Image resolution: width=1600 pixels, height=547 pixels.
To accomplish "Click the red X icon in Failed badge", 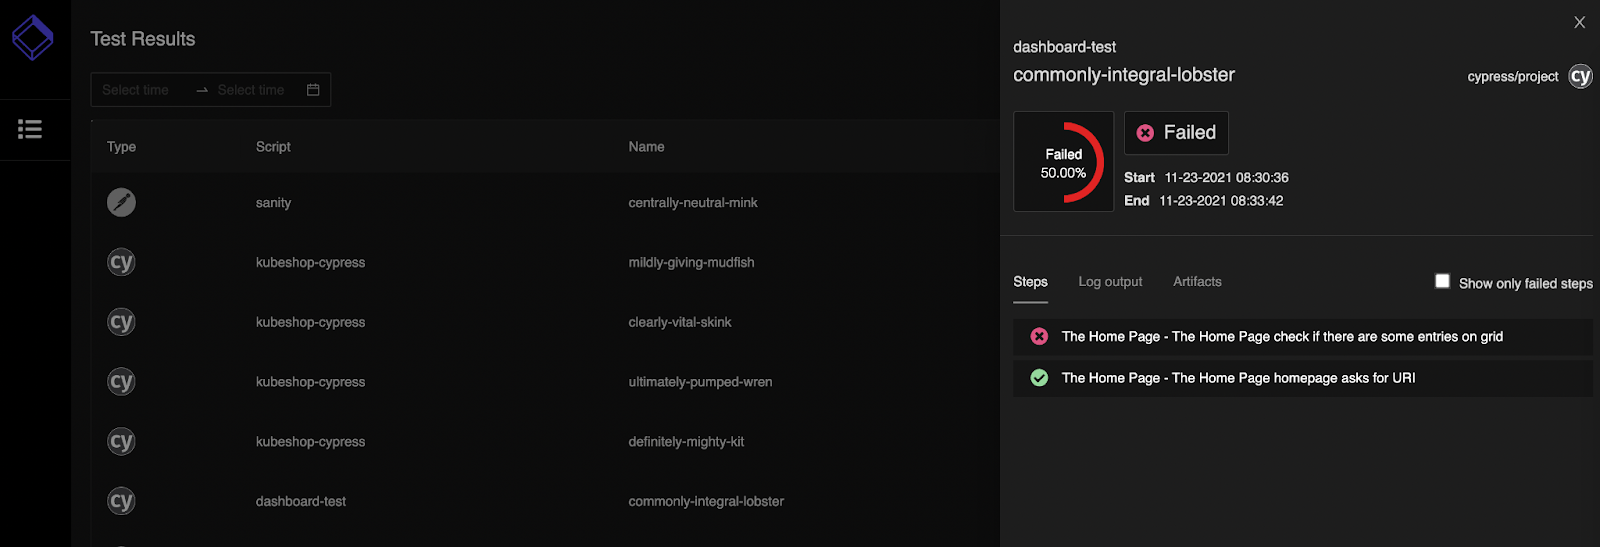I will (1145, 133).
